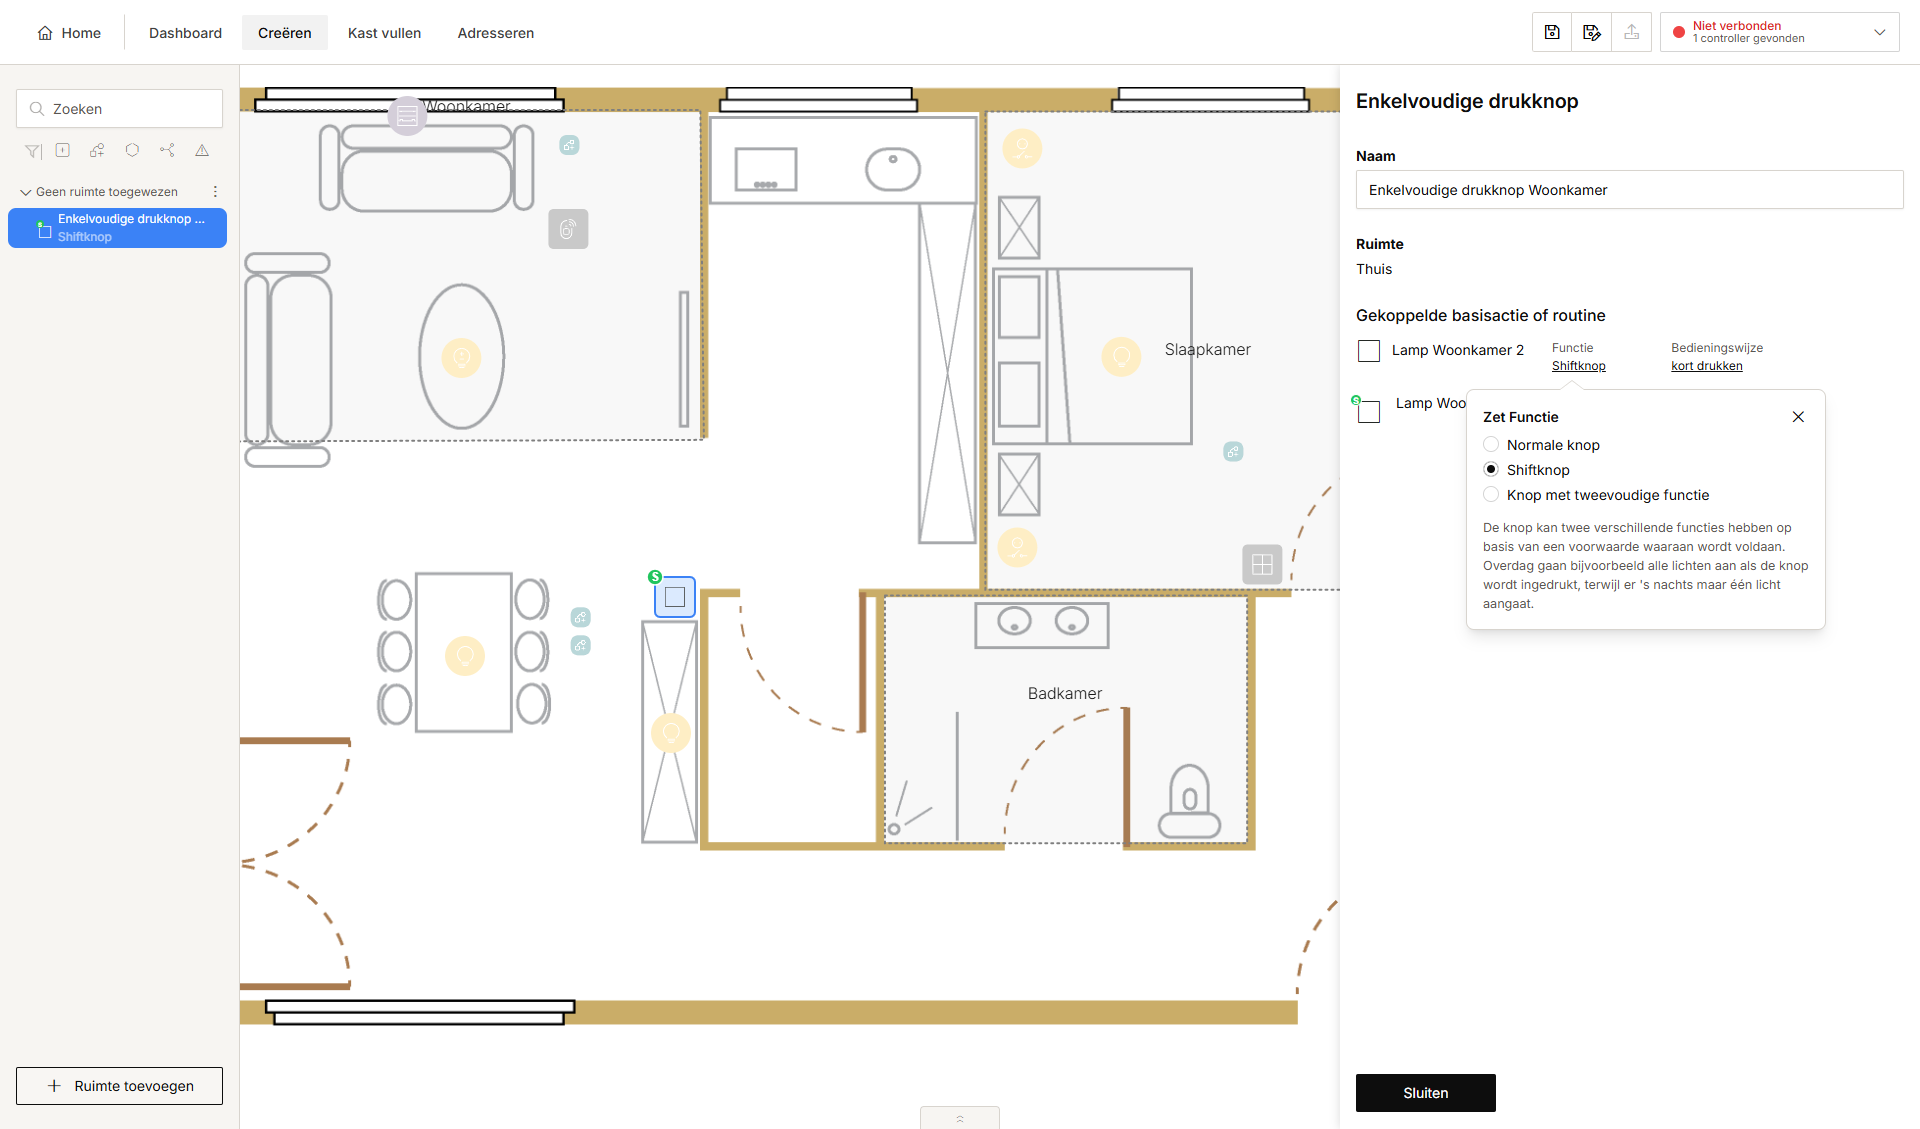Select the Enkelvoudige drukknop item in sidebar
1920x1129 pixels.
tap(117, 228)
